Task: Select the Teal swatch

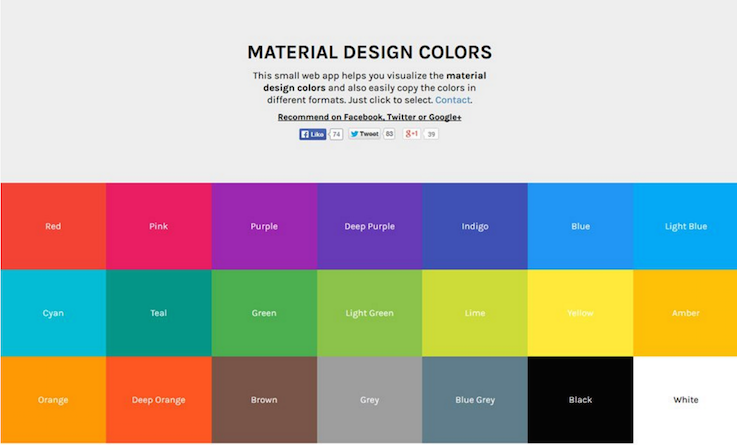Action: pos(159,313)
